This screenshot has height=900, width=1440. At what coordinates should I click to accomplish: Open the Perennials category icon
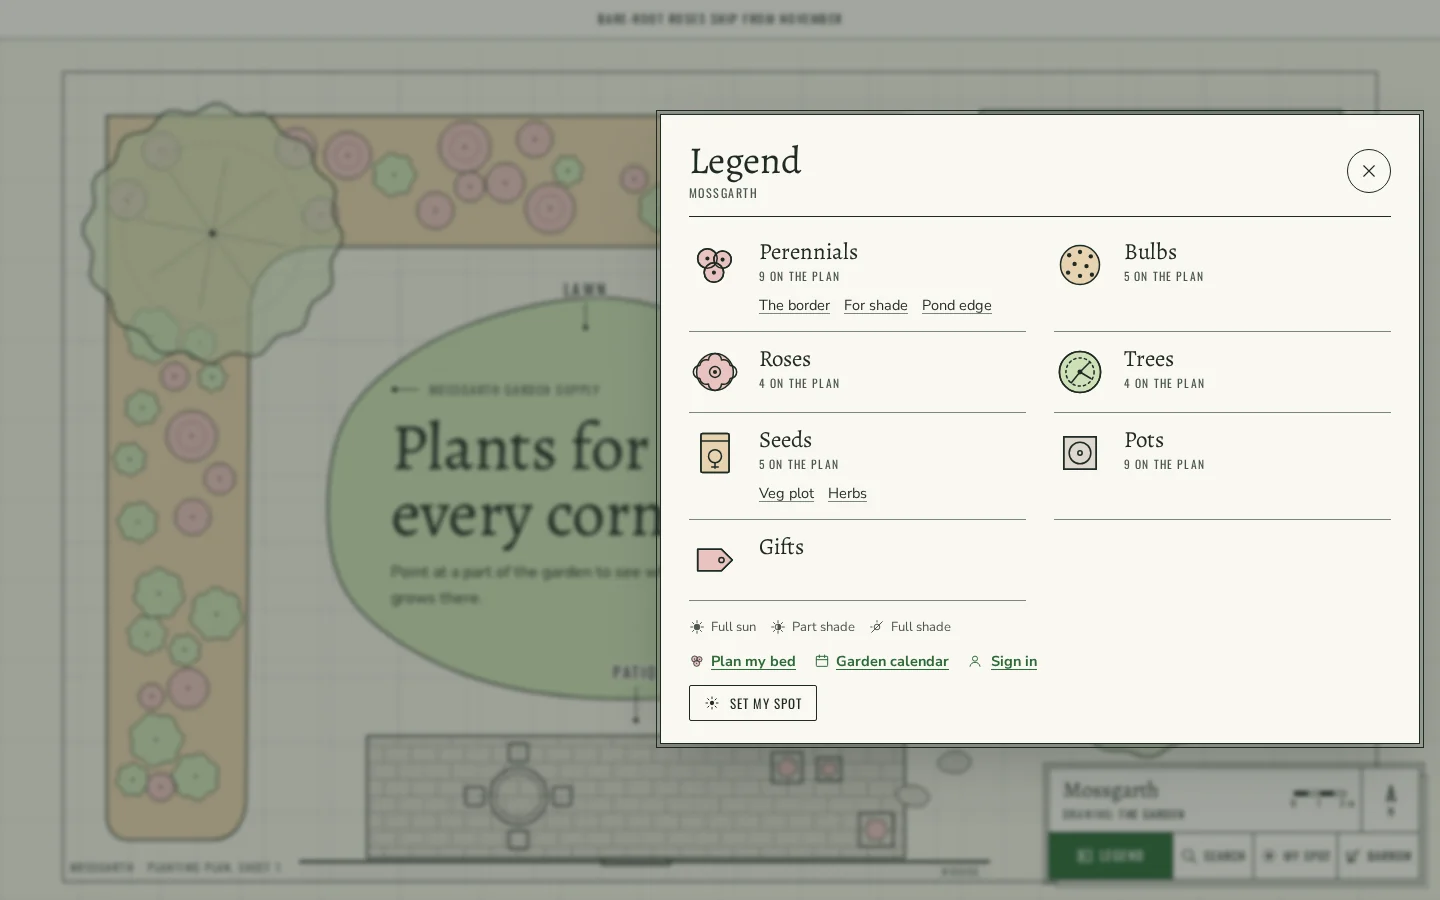click(x=714, y=265)
